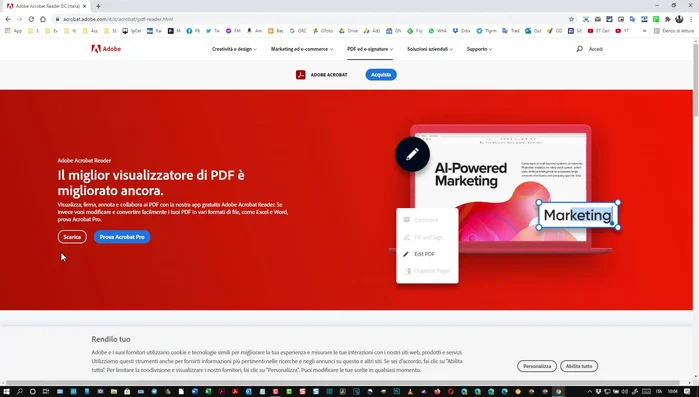Viewport: 699px width, 397px height.
Task: Bookmark this page with the star icon
Action: pos(572,19)
